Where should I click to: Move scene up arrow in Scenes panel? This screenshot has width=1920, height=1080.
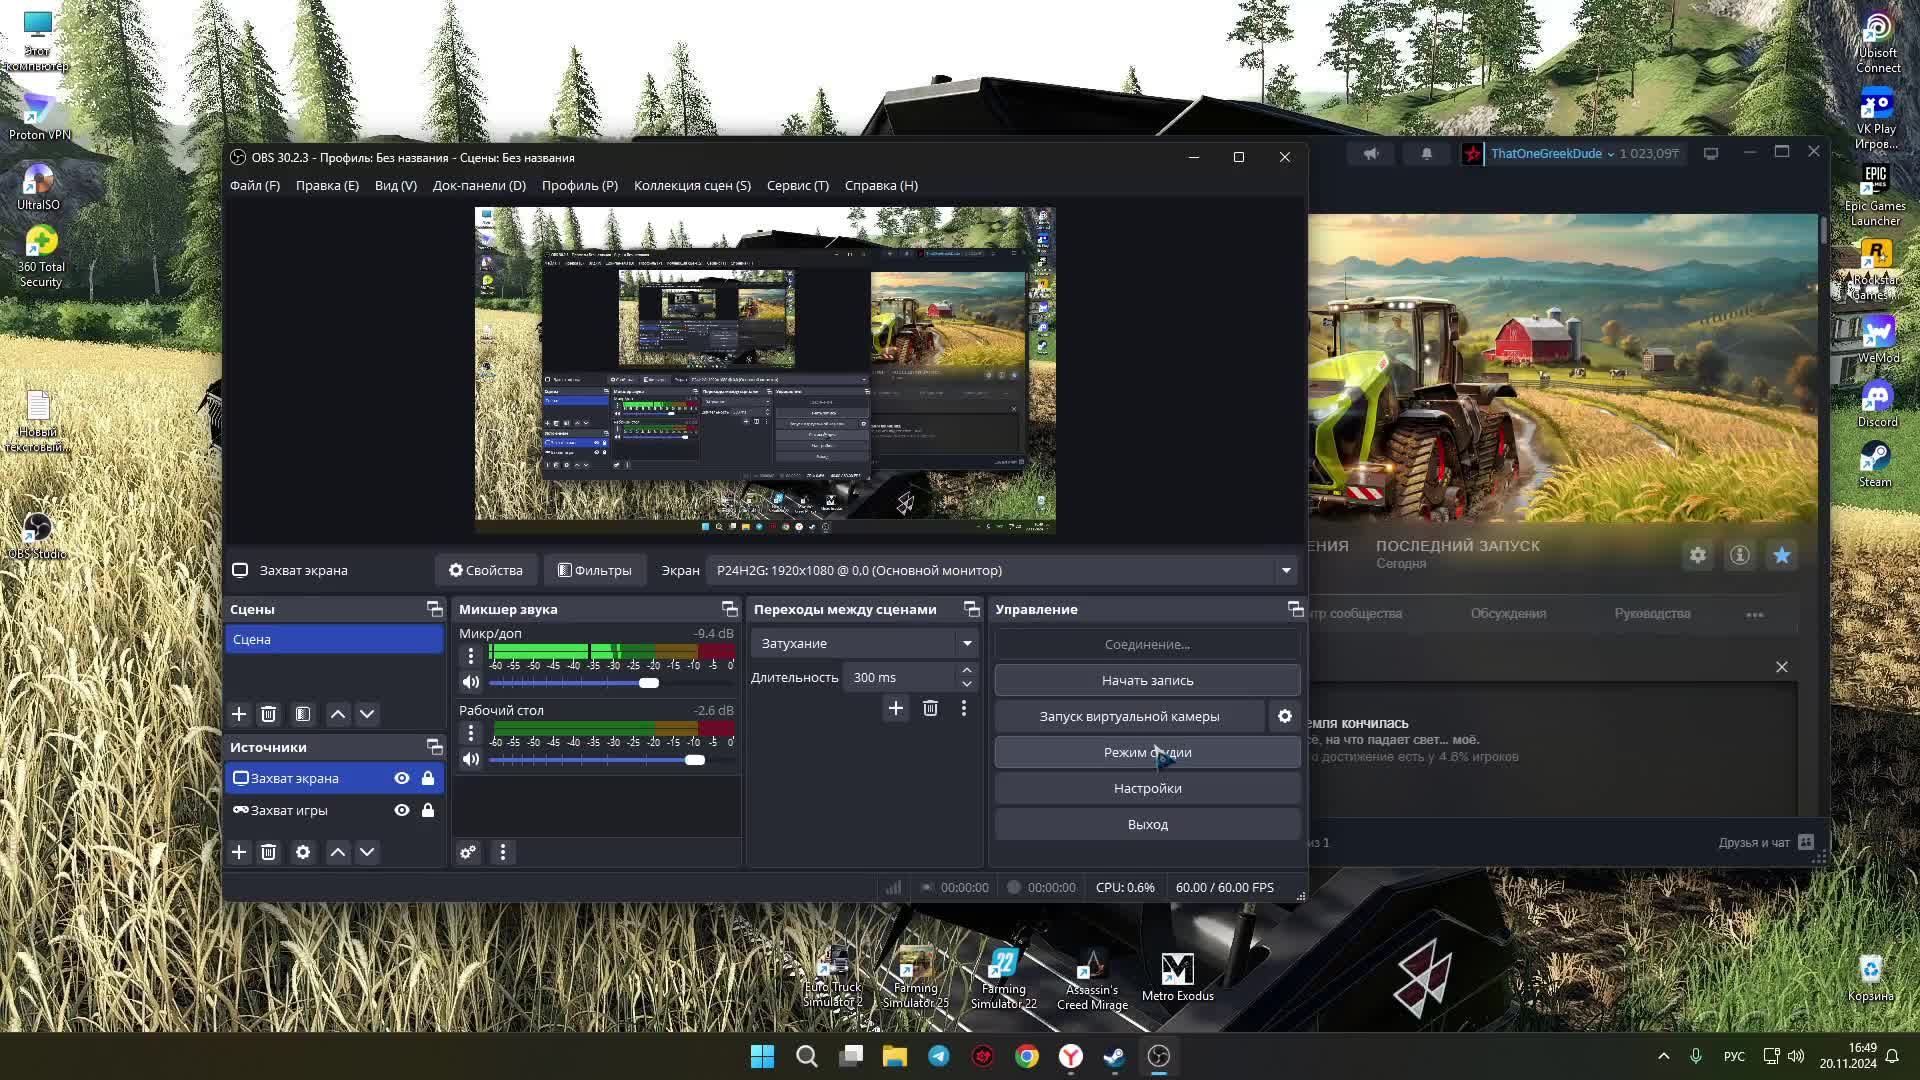click(x=338, y=714)
